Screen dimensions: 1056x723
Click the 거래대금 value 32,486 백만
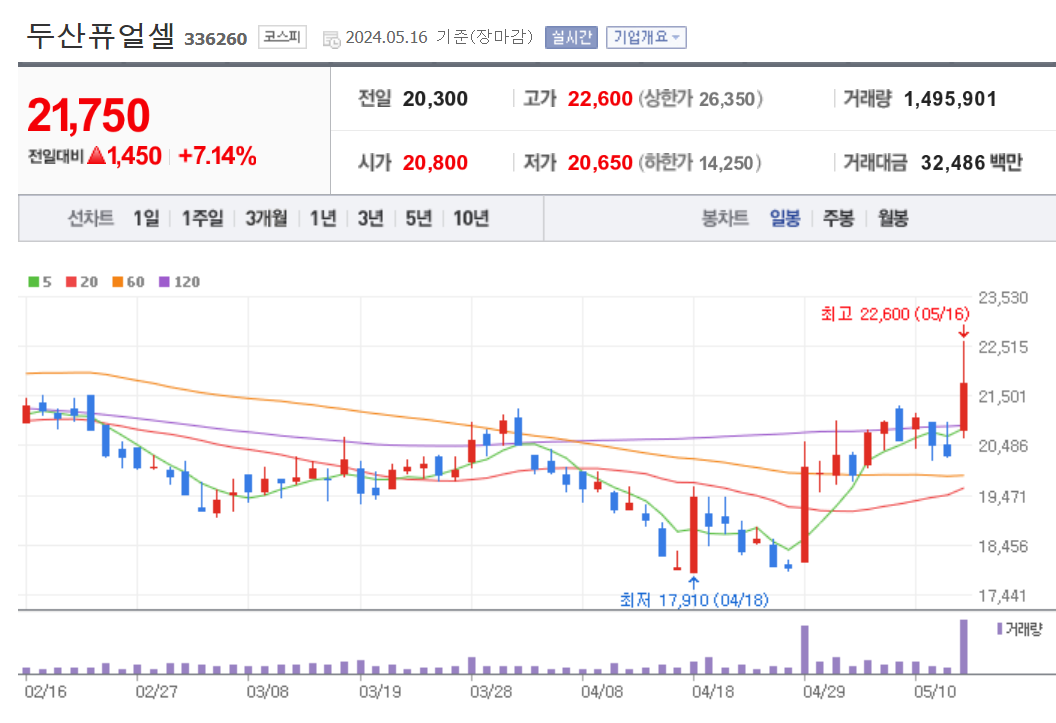point(972,162)
